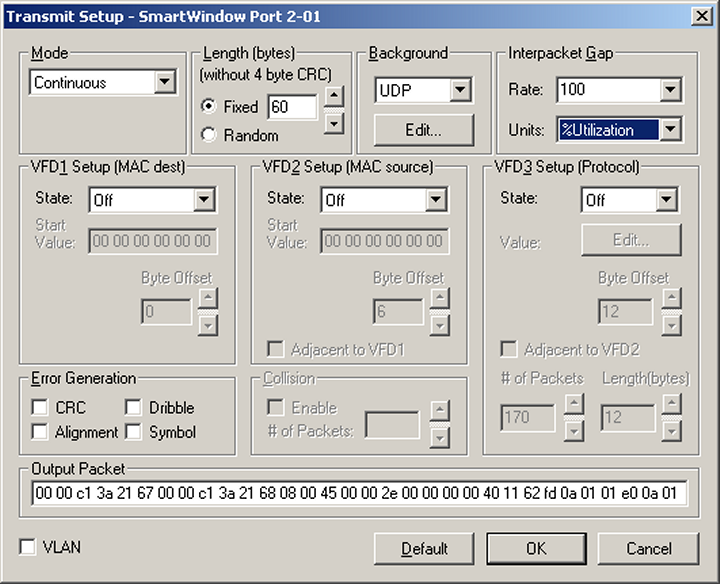Increase the packet length with the up arrow

(x=334, y=96)
